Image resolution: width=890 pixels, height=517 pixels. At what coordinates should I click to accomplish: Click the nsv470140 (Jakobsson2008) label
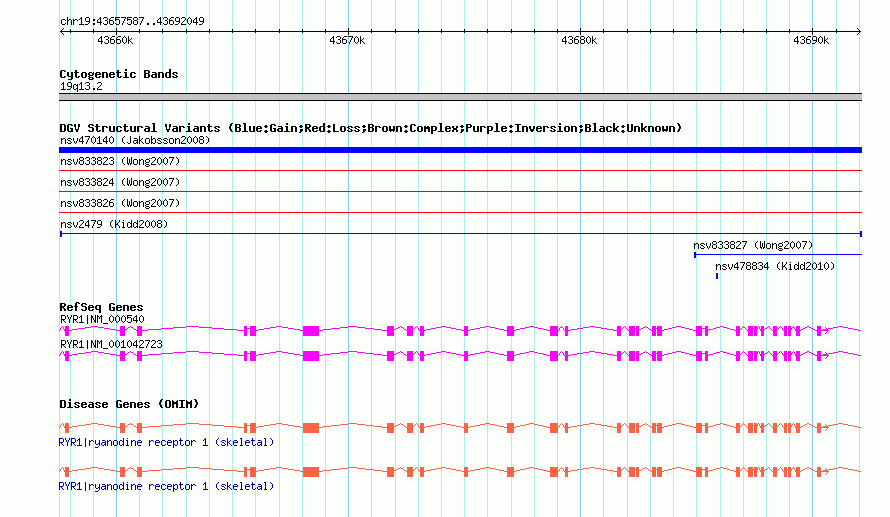(135, 140)
